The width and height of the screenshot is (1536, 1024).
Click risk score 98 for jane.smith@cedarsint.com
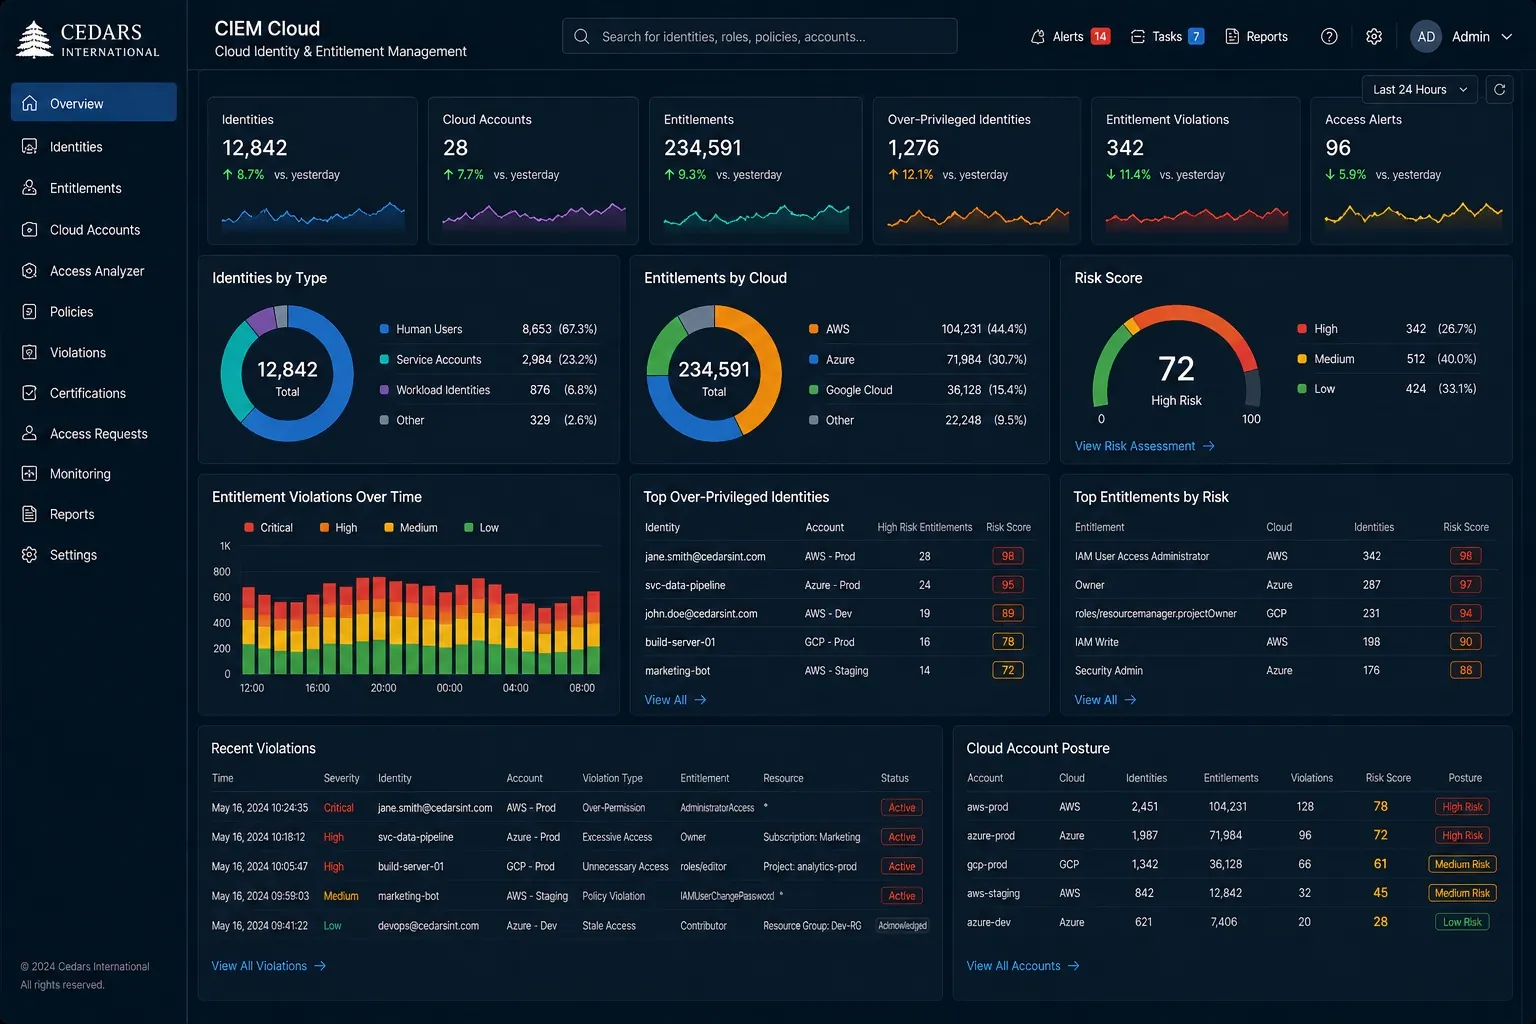click(1008, 556)
